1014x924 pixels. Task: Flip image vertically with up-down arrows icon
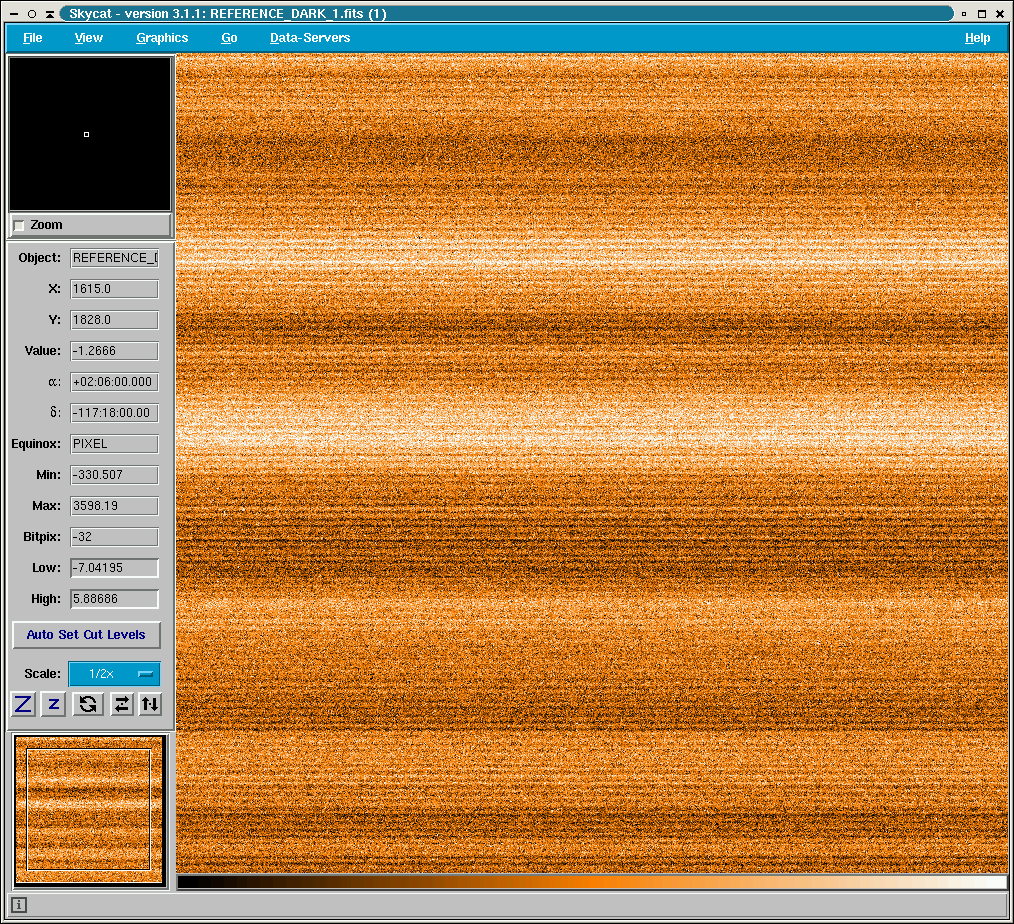pos(150,704)
